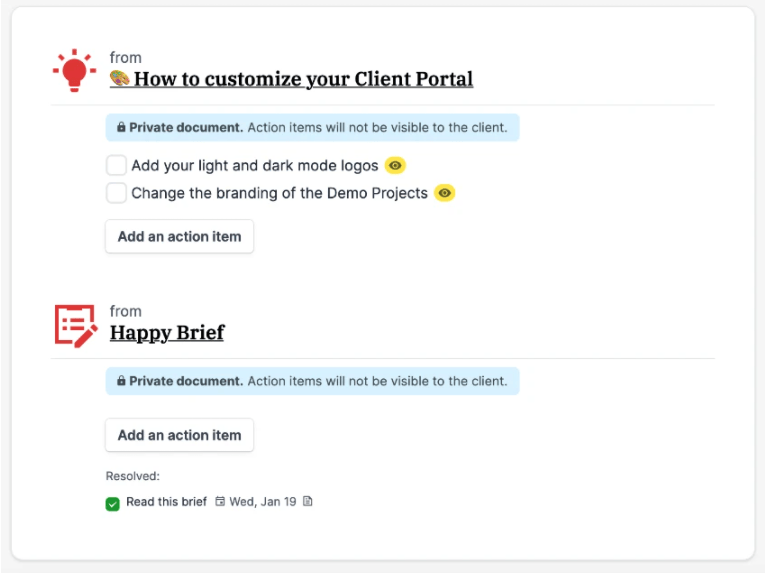Click the 'Read this brief' resolved item text
This screenshot has height=575, width=765.
click(x=166, y=502)
